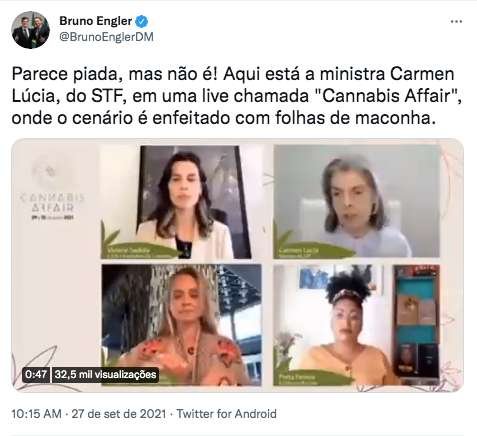Open the @BrunoEnglerDM handle link
The height and width of the screenshot is (436, 477).
coord(106,37)
